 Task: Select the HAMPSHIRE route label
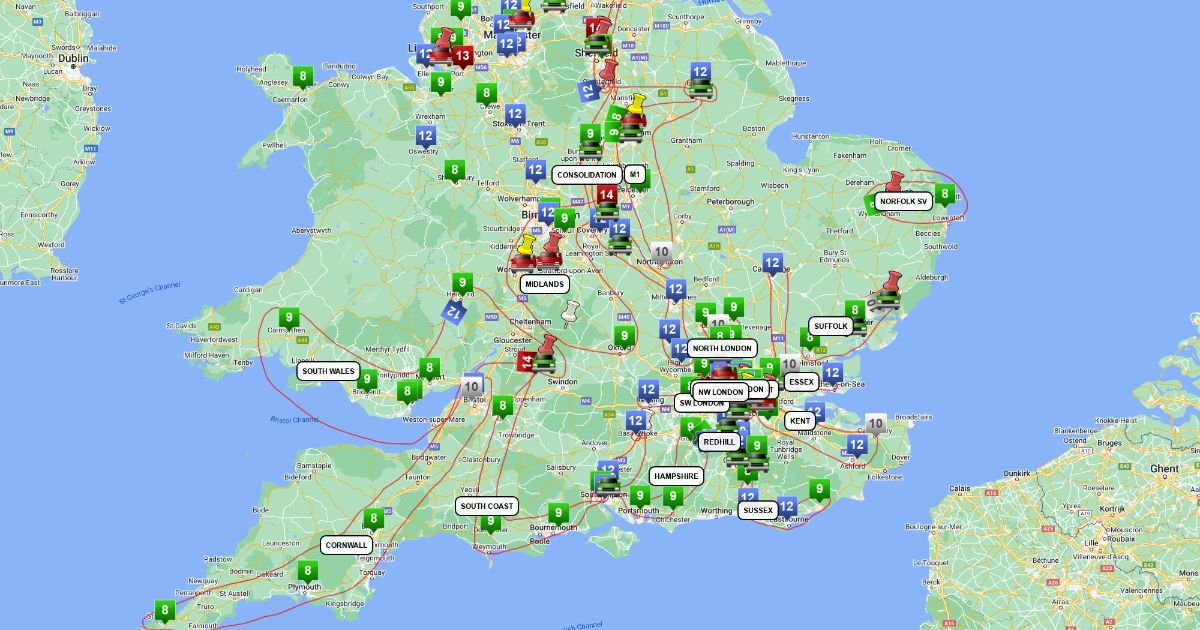pos(676,476)
